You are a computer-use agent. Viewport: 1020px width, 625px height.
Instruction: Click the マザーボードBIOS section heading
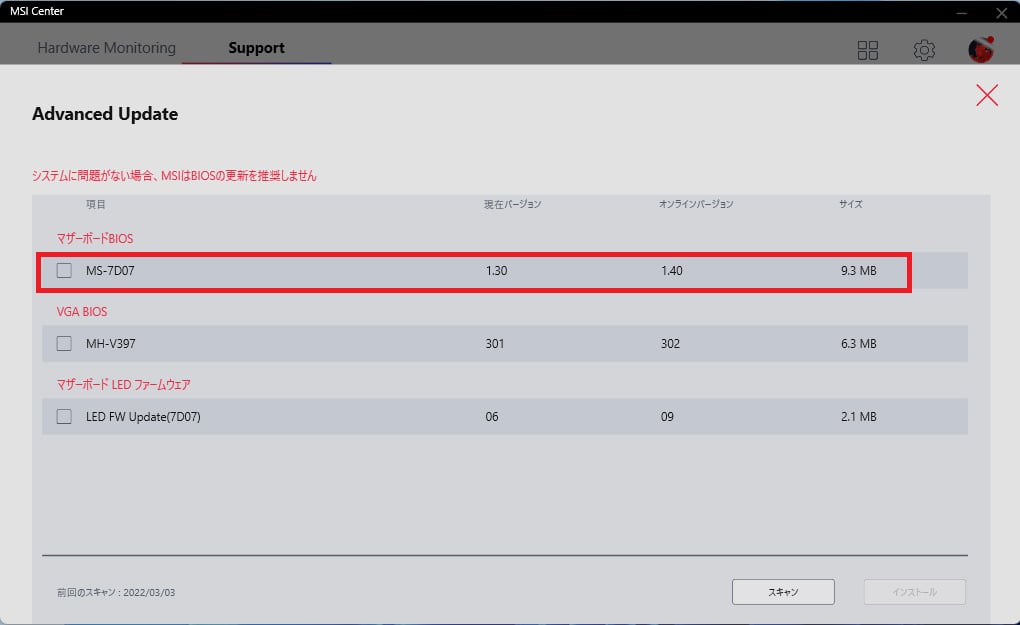[x=95, y=239]
